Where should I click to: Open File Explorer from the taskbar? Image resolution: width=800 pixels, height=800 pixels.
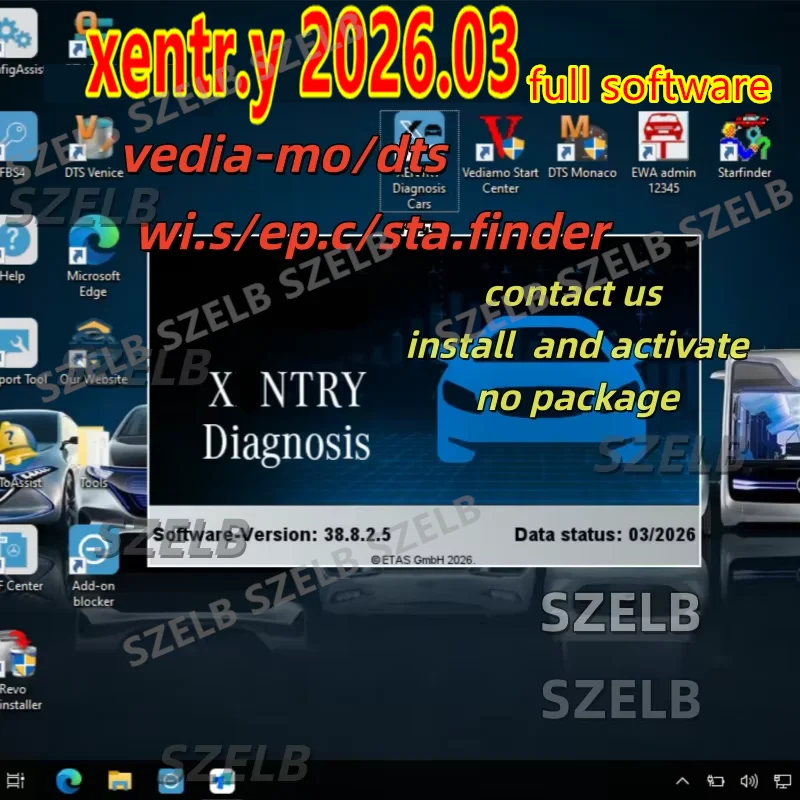120,781
